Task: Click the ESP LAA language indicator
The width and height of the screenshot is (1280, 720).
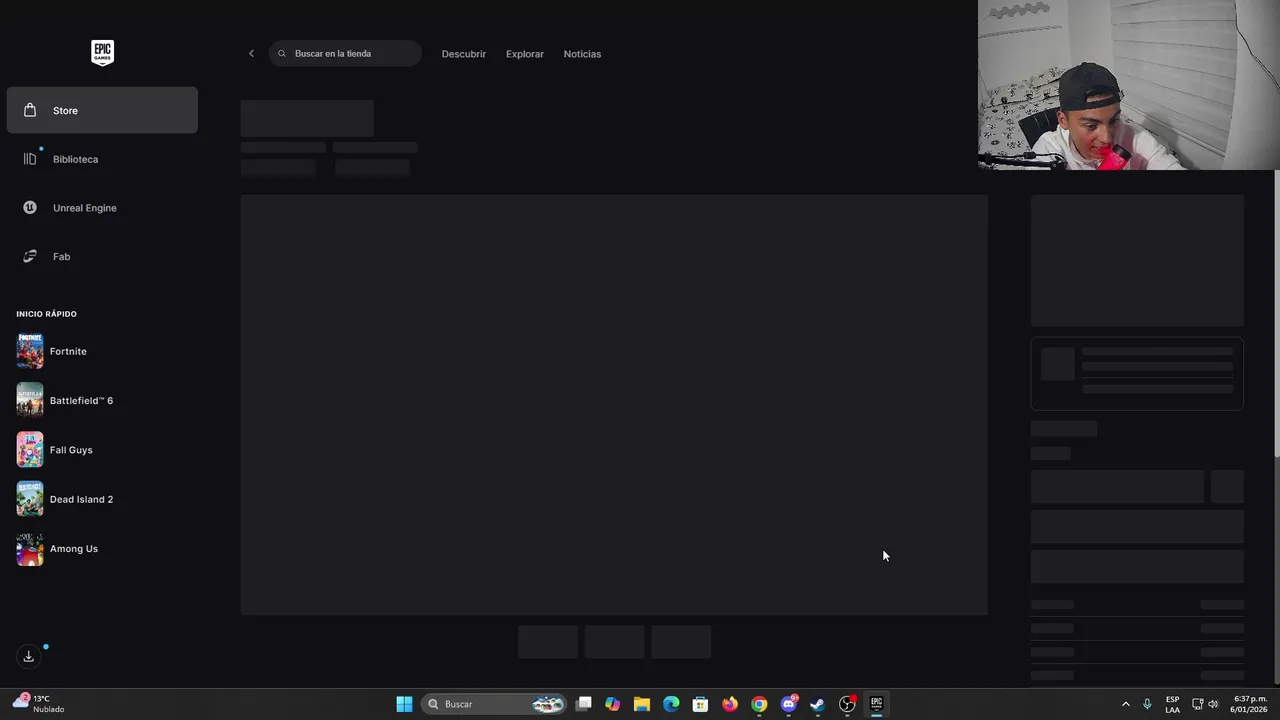Action: pos(1172,704)
